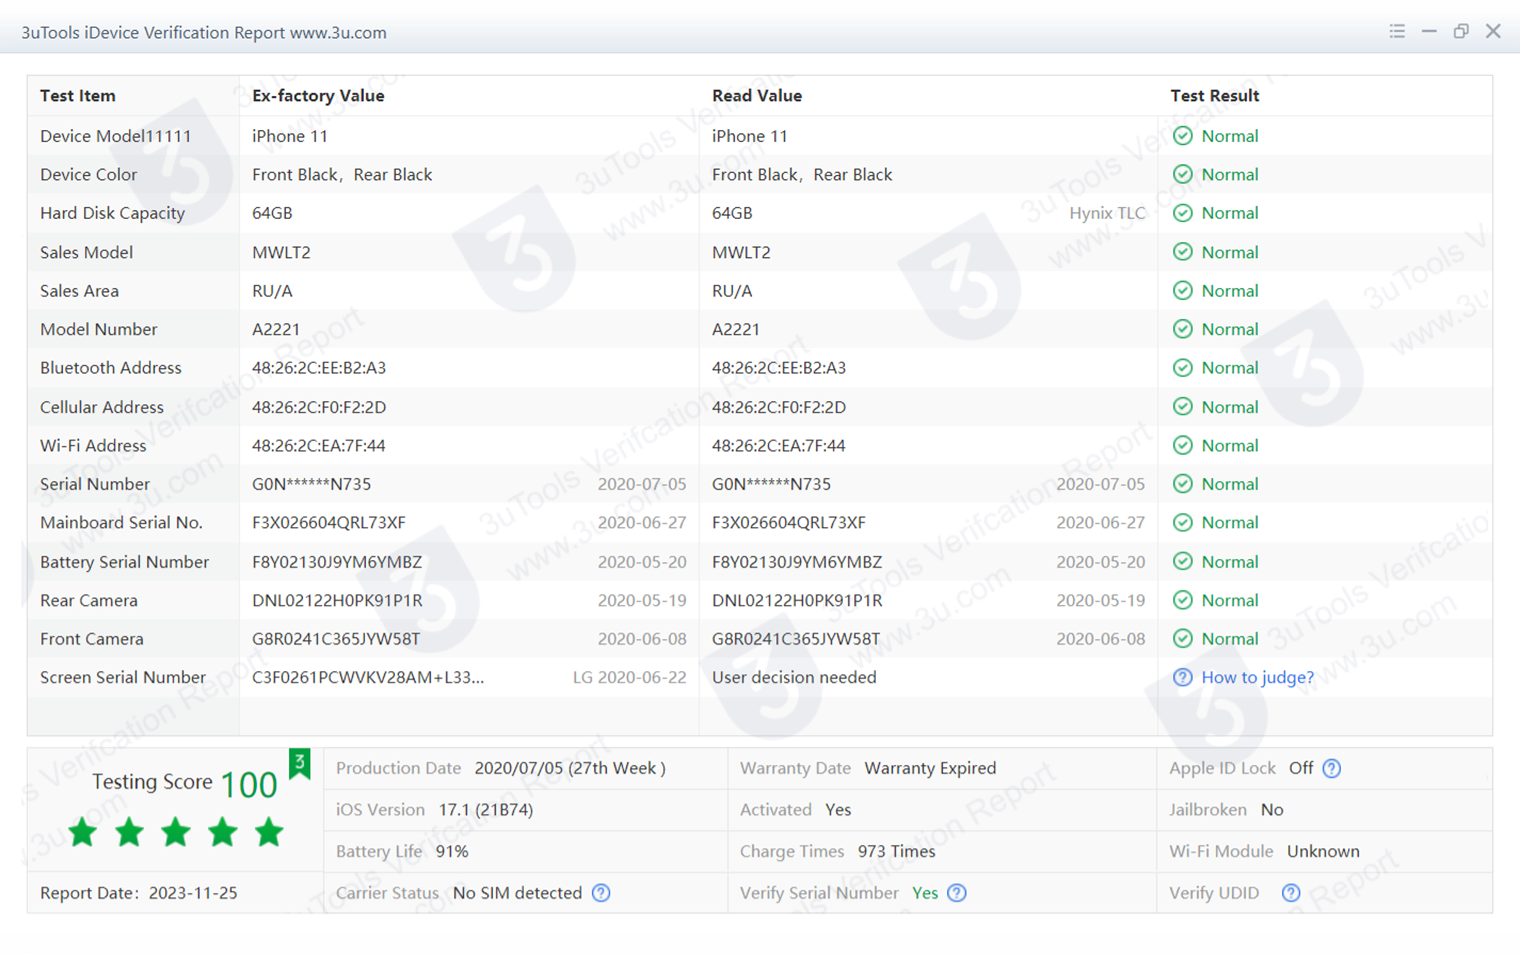1520x954 pixels.
Task: Select ex-factory sales model MWLT2
Action: point(281,252)
